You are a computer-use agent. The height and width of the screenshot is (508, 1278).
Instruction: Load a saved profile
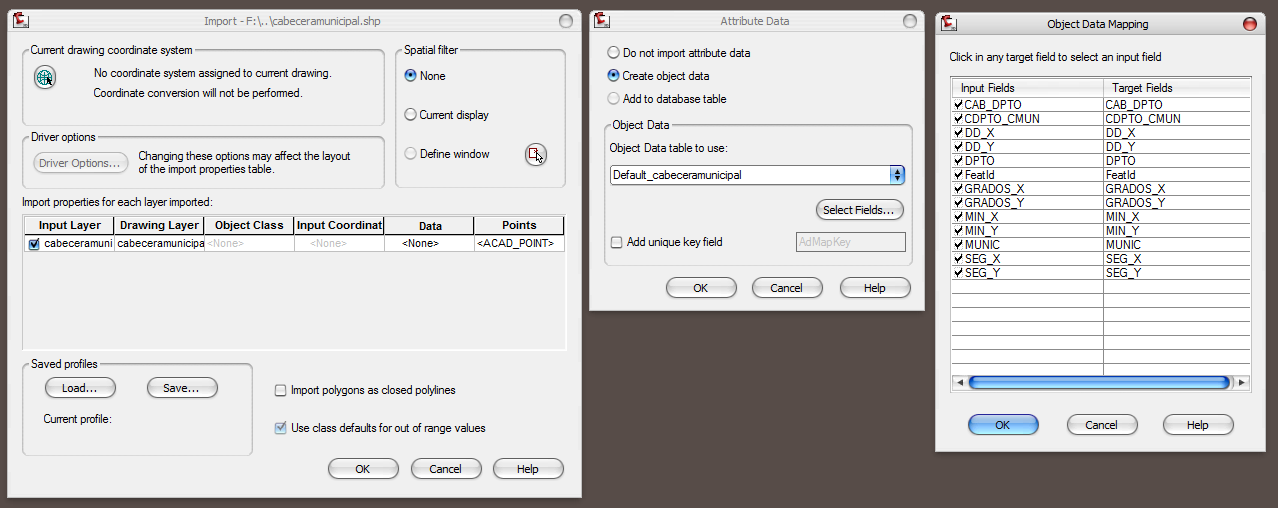click(x=80, y=388)
